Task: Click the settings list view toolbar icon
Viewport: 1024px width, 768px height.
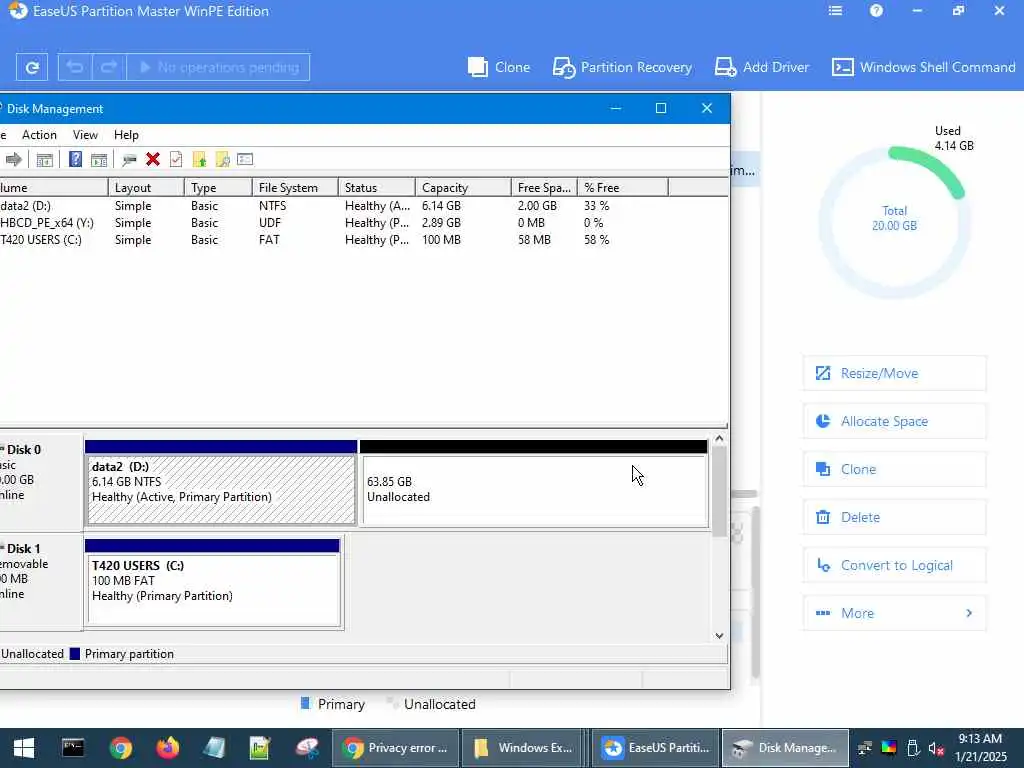Action: pyautogui.click(x=245, y=159)
